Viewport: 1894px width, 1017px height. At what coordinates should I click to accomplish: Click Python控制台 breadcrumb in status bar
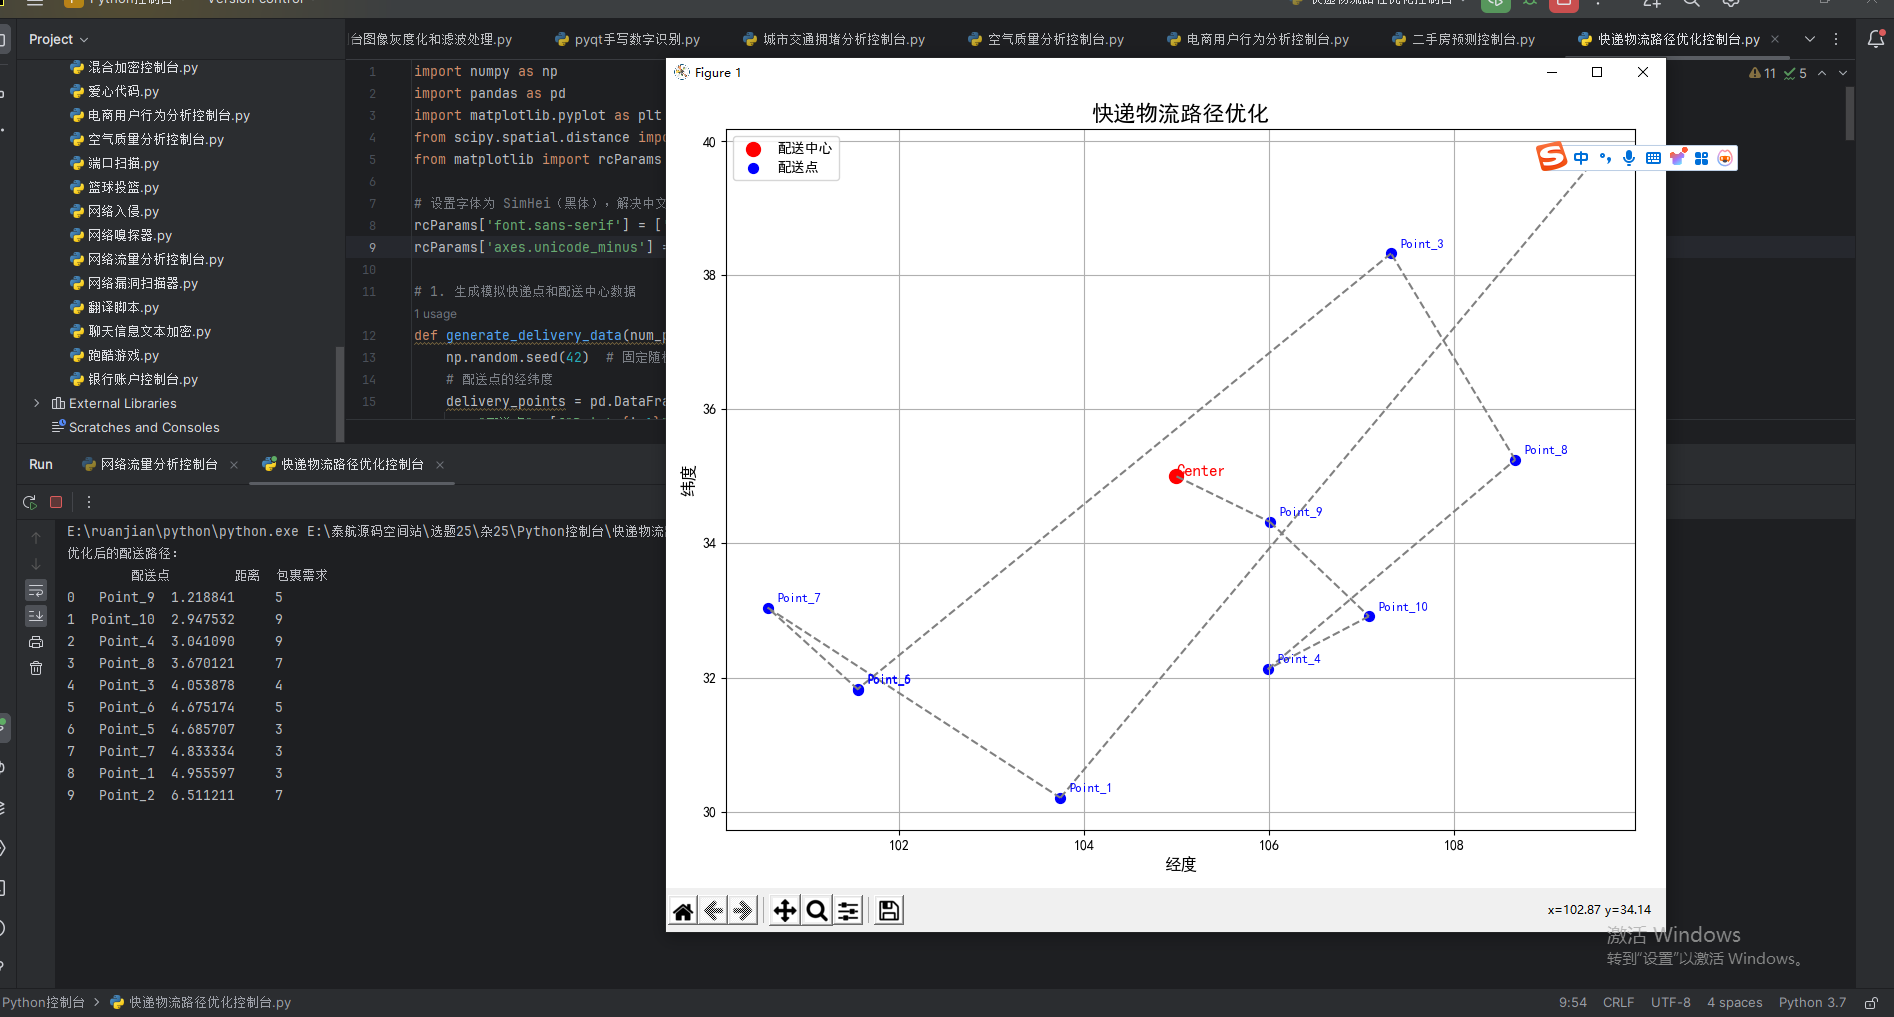(43, 1002)
